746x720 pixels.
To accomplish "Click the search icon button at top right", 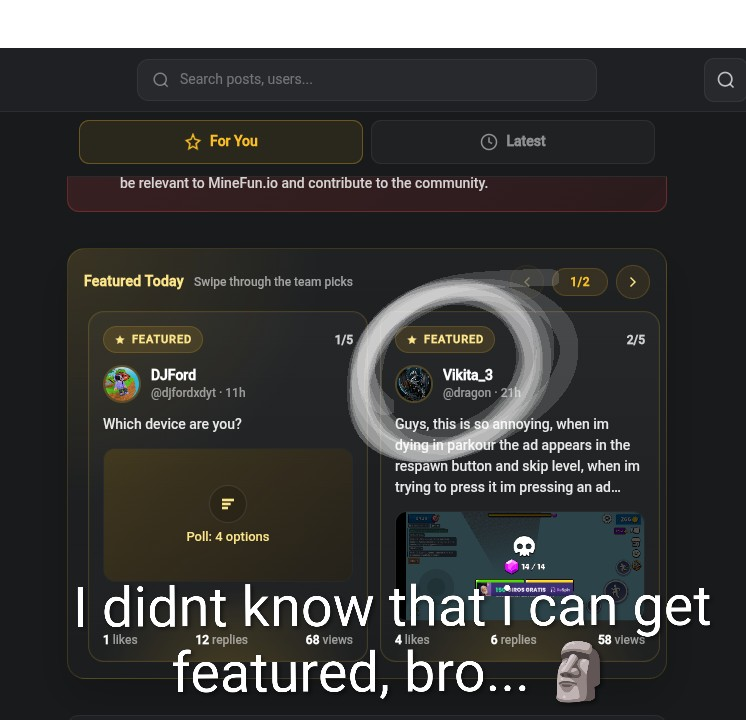I will point(725,80).
